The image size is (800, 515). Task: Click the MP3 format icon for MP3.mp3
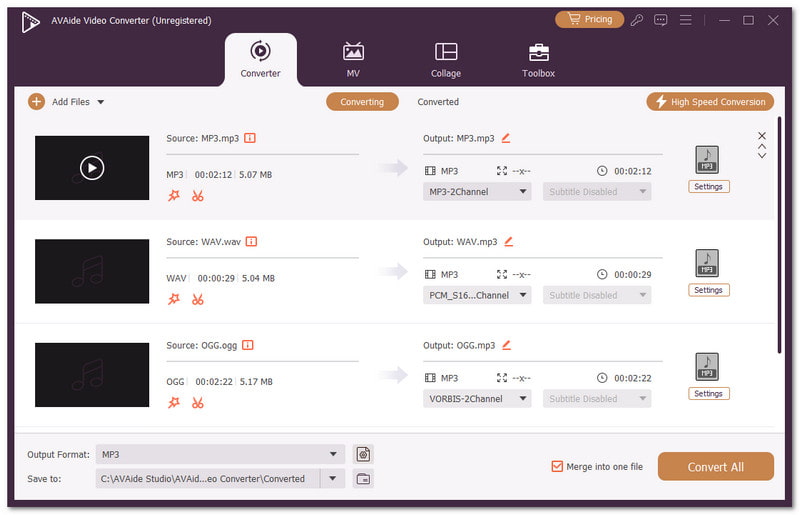[707, 160]
